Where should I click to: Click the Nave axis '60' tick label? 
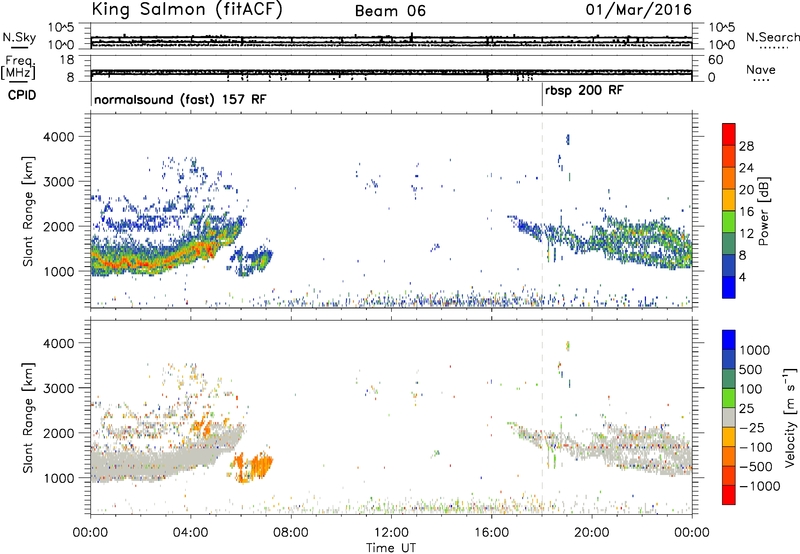(x=716, y=60)
